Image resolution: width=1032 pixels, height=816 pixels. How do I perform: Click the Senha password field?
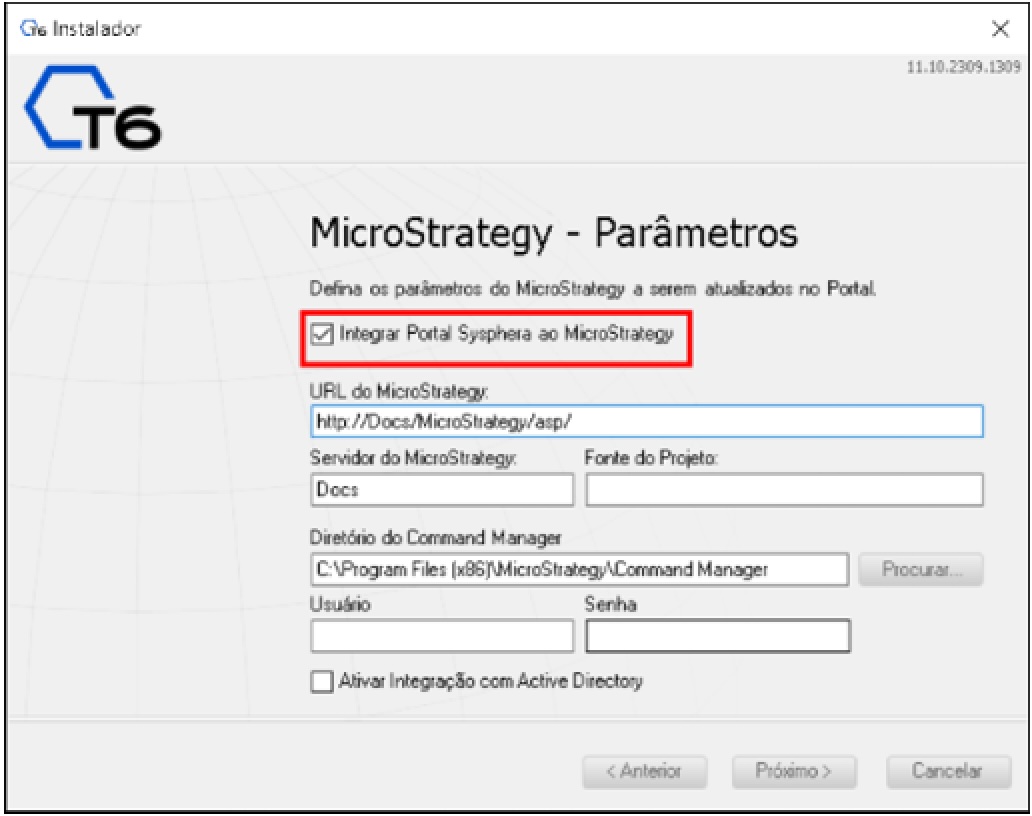tap(718, 636)
